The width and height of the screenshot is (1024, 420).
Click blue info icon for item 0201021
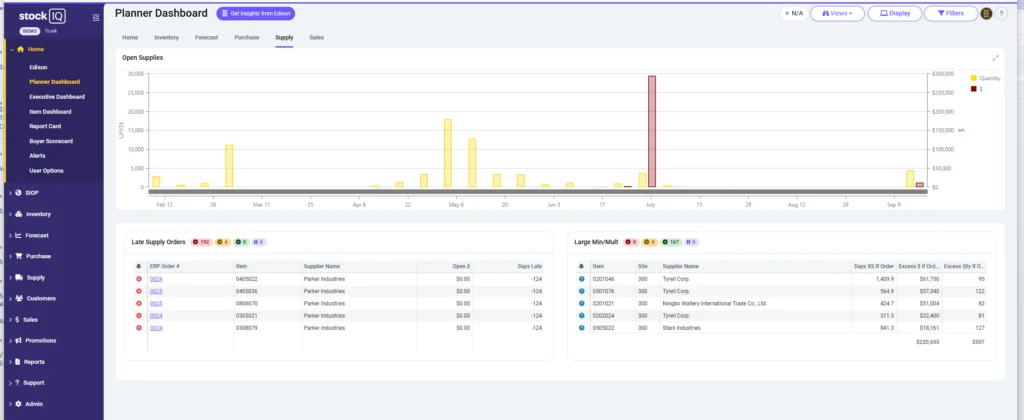(x=581, y=303)
